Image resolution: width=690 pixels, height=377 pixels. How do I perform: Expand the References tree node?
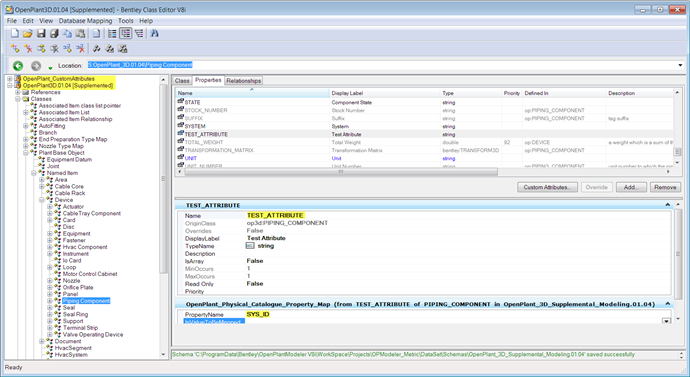18,92
